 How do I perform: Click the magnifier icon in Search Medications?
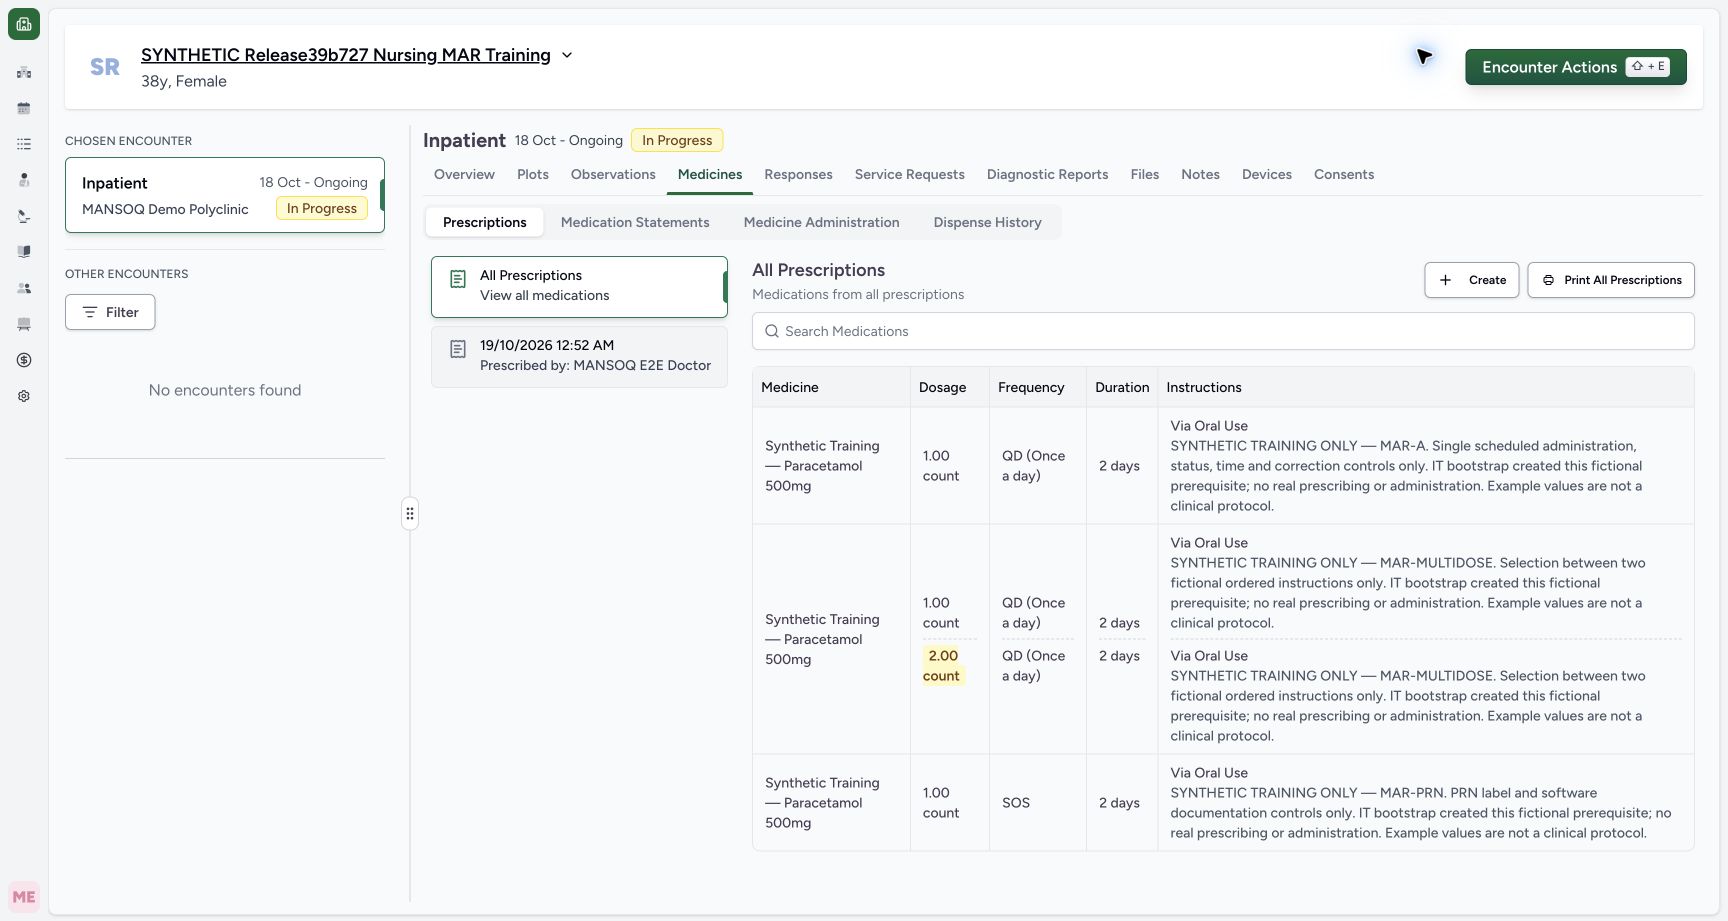coord(772,331)
